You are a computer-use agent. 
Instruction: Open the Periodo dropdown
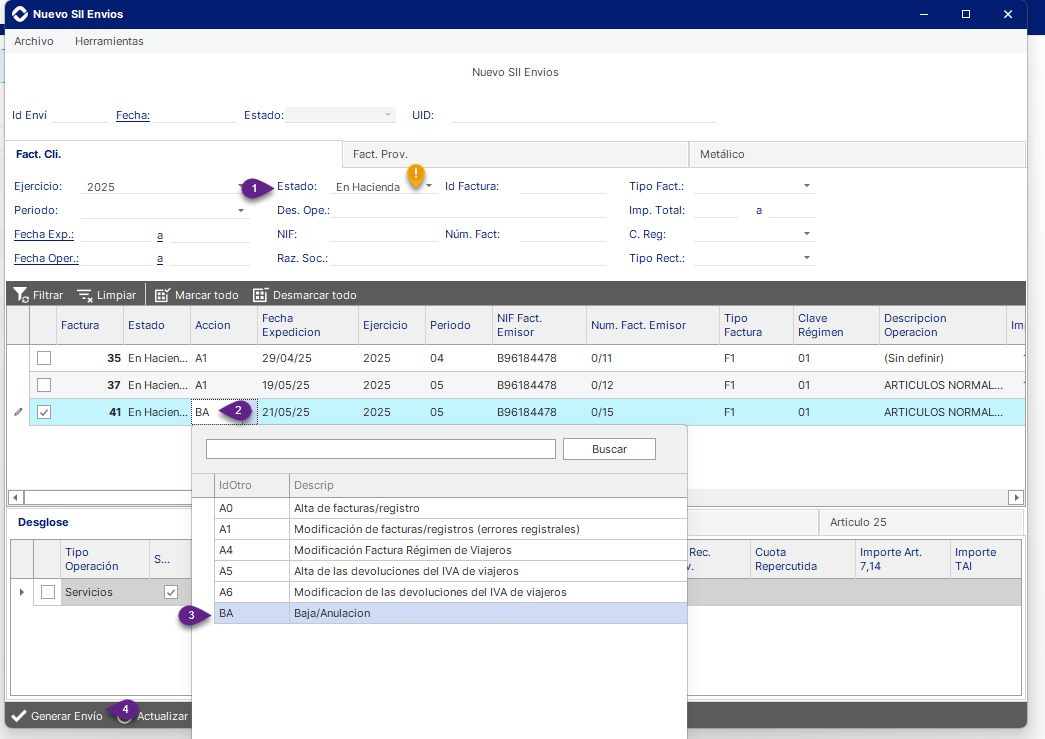click(x=241, y=211)
